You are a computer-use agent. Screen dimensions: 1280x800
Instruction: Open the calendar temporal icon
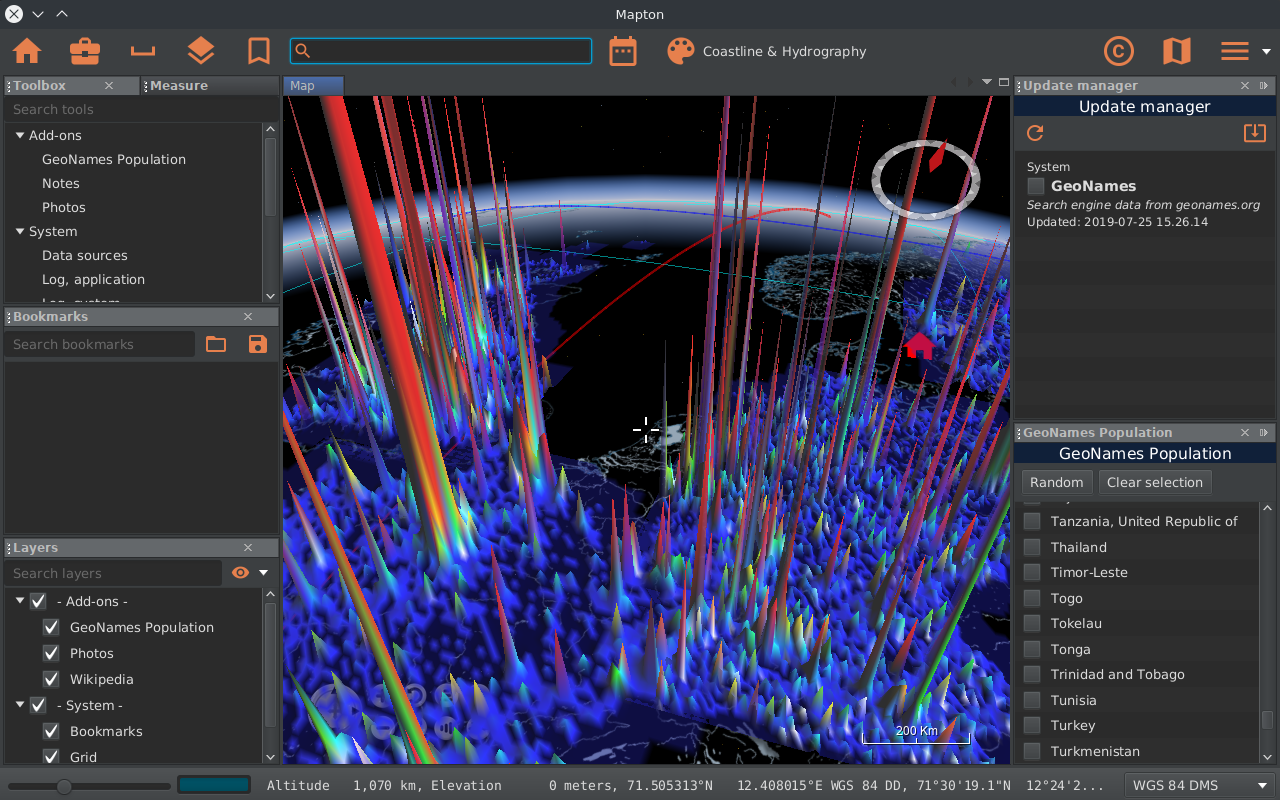623,51
